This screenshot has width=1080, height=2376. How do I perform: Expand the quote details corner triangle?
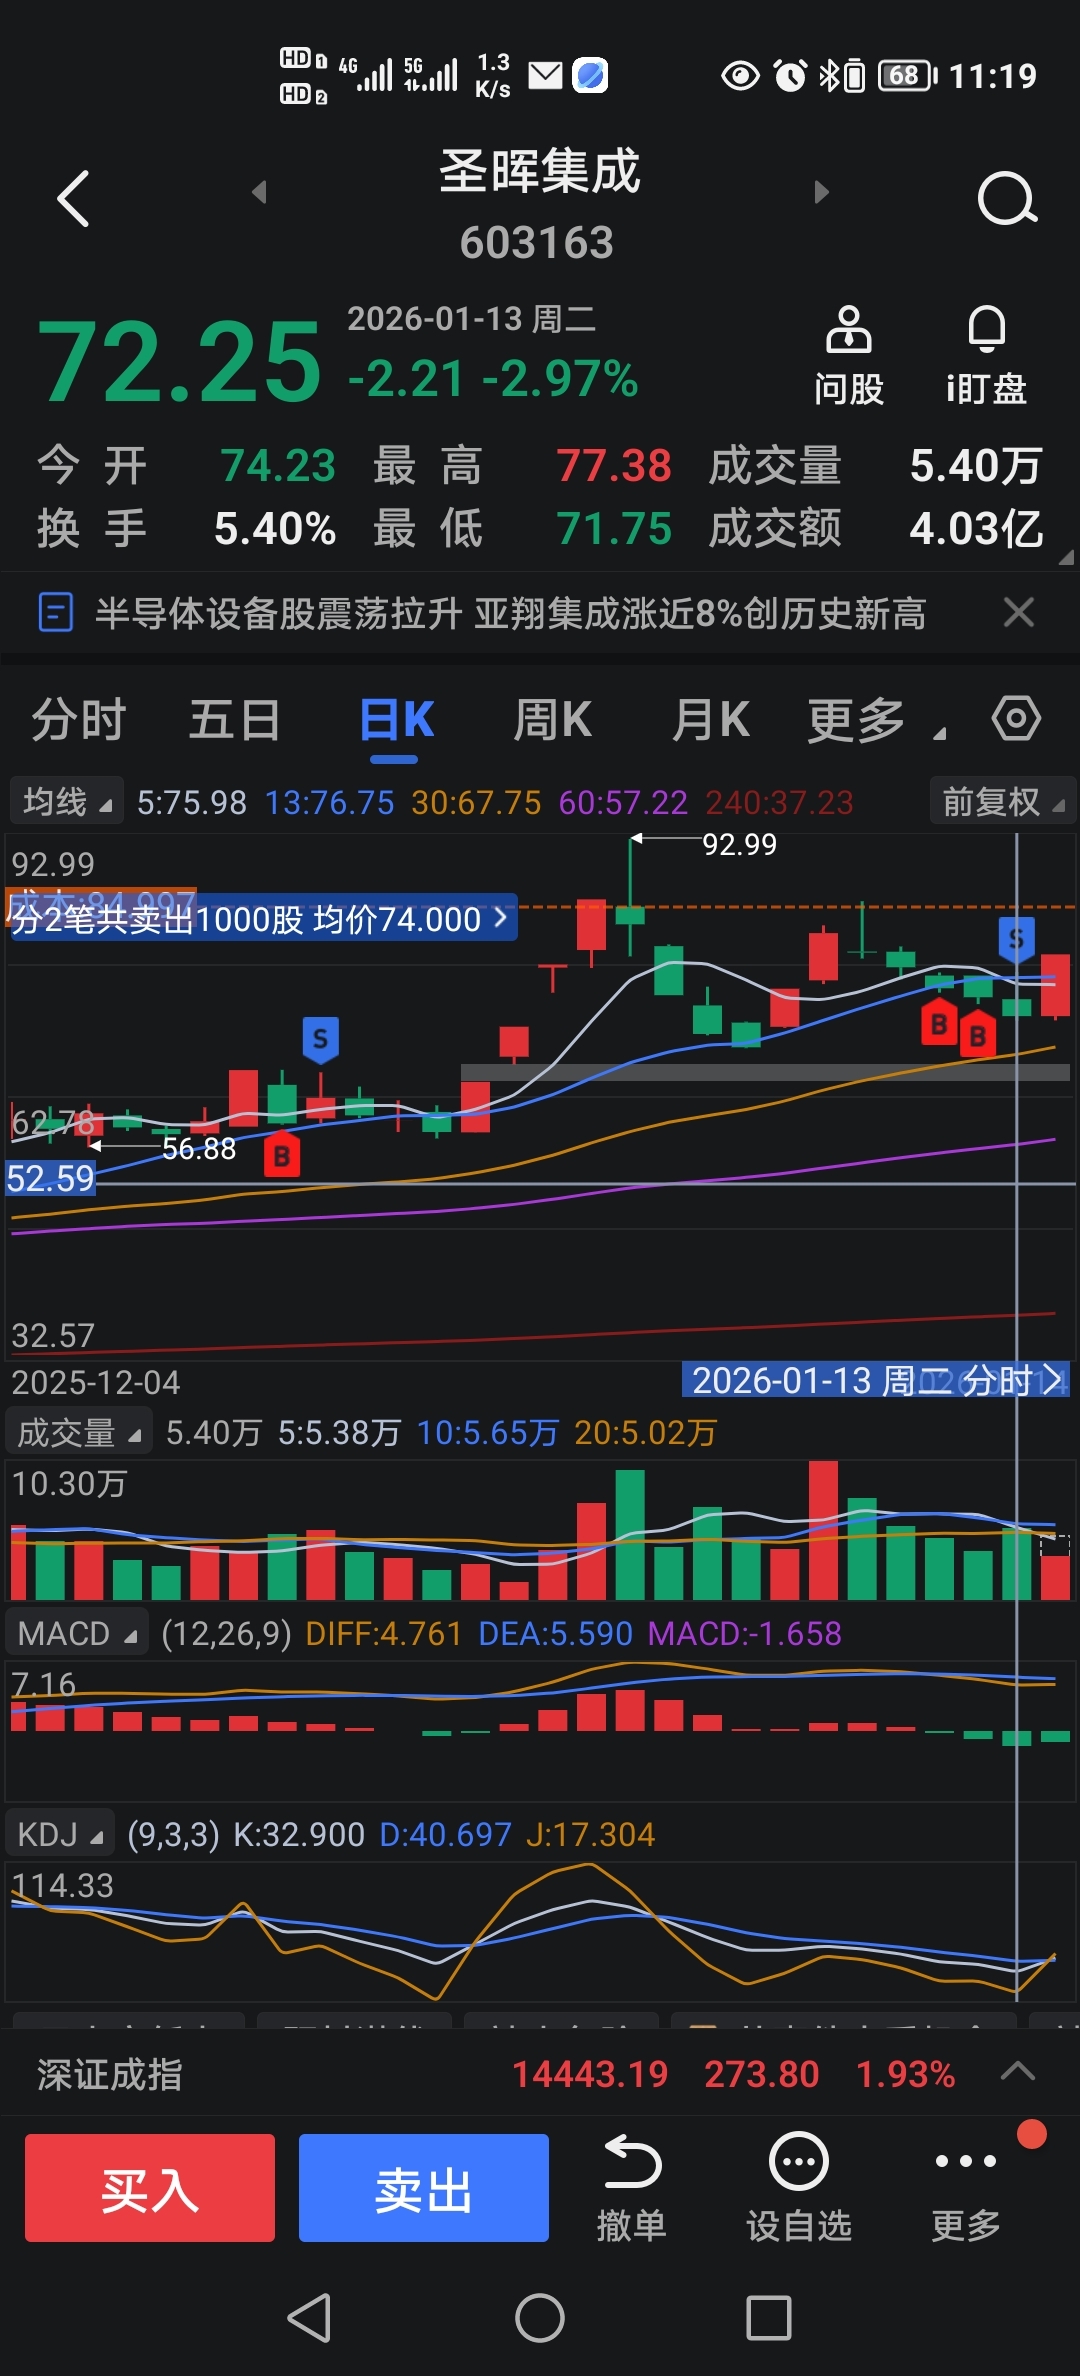tap(1066, 557)
